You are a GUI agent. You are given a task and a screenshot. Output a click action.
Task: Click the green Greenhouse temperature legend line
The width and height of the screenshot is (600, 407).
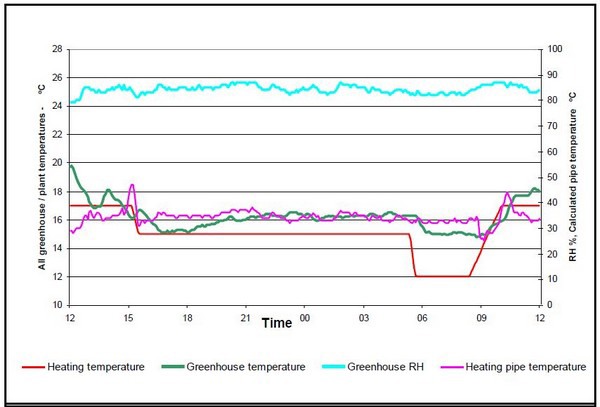coord(180,367)
